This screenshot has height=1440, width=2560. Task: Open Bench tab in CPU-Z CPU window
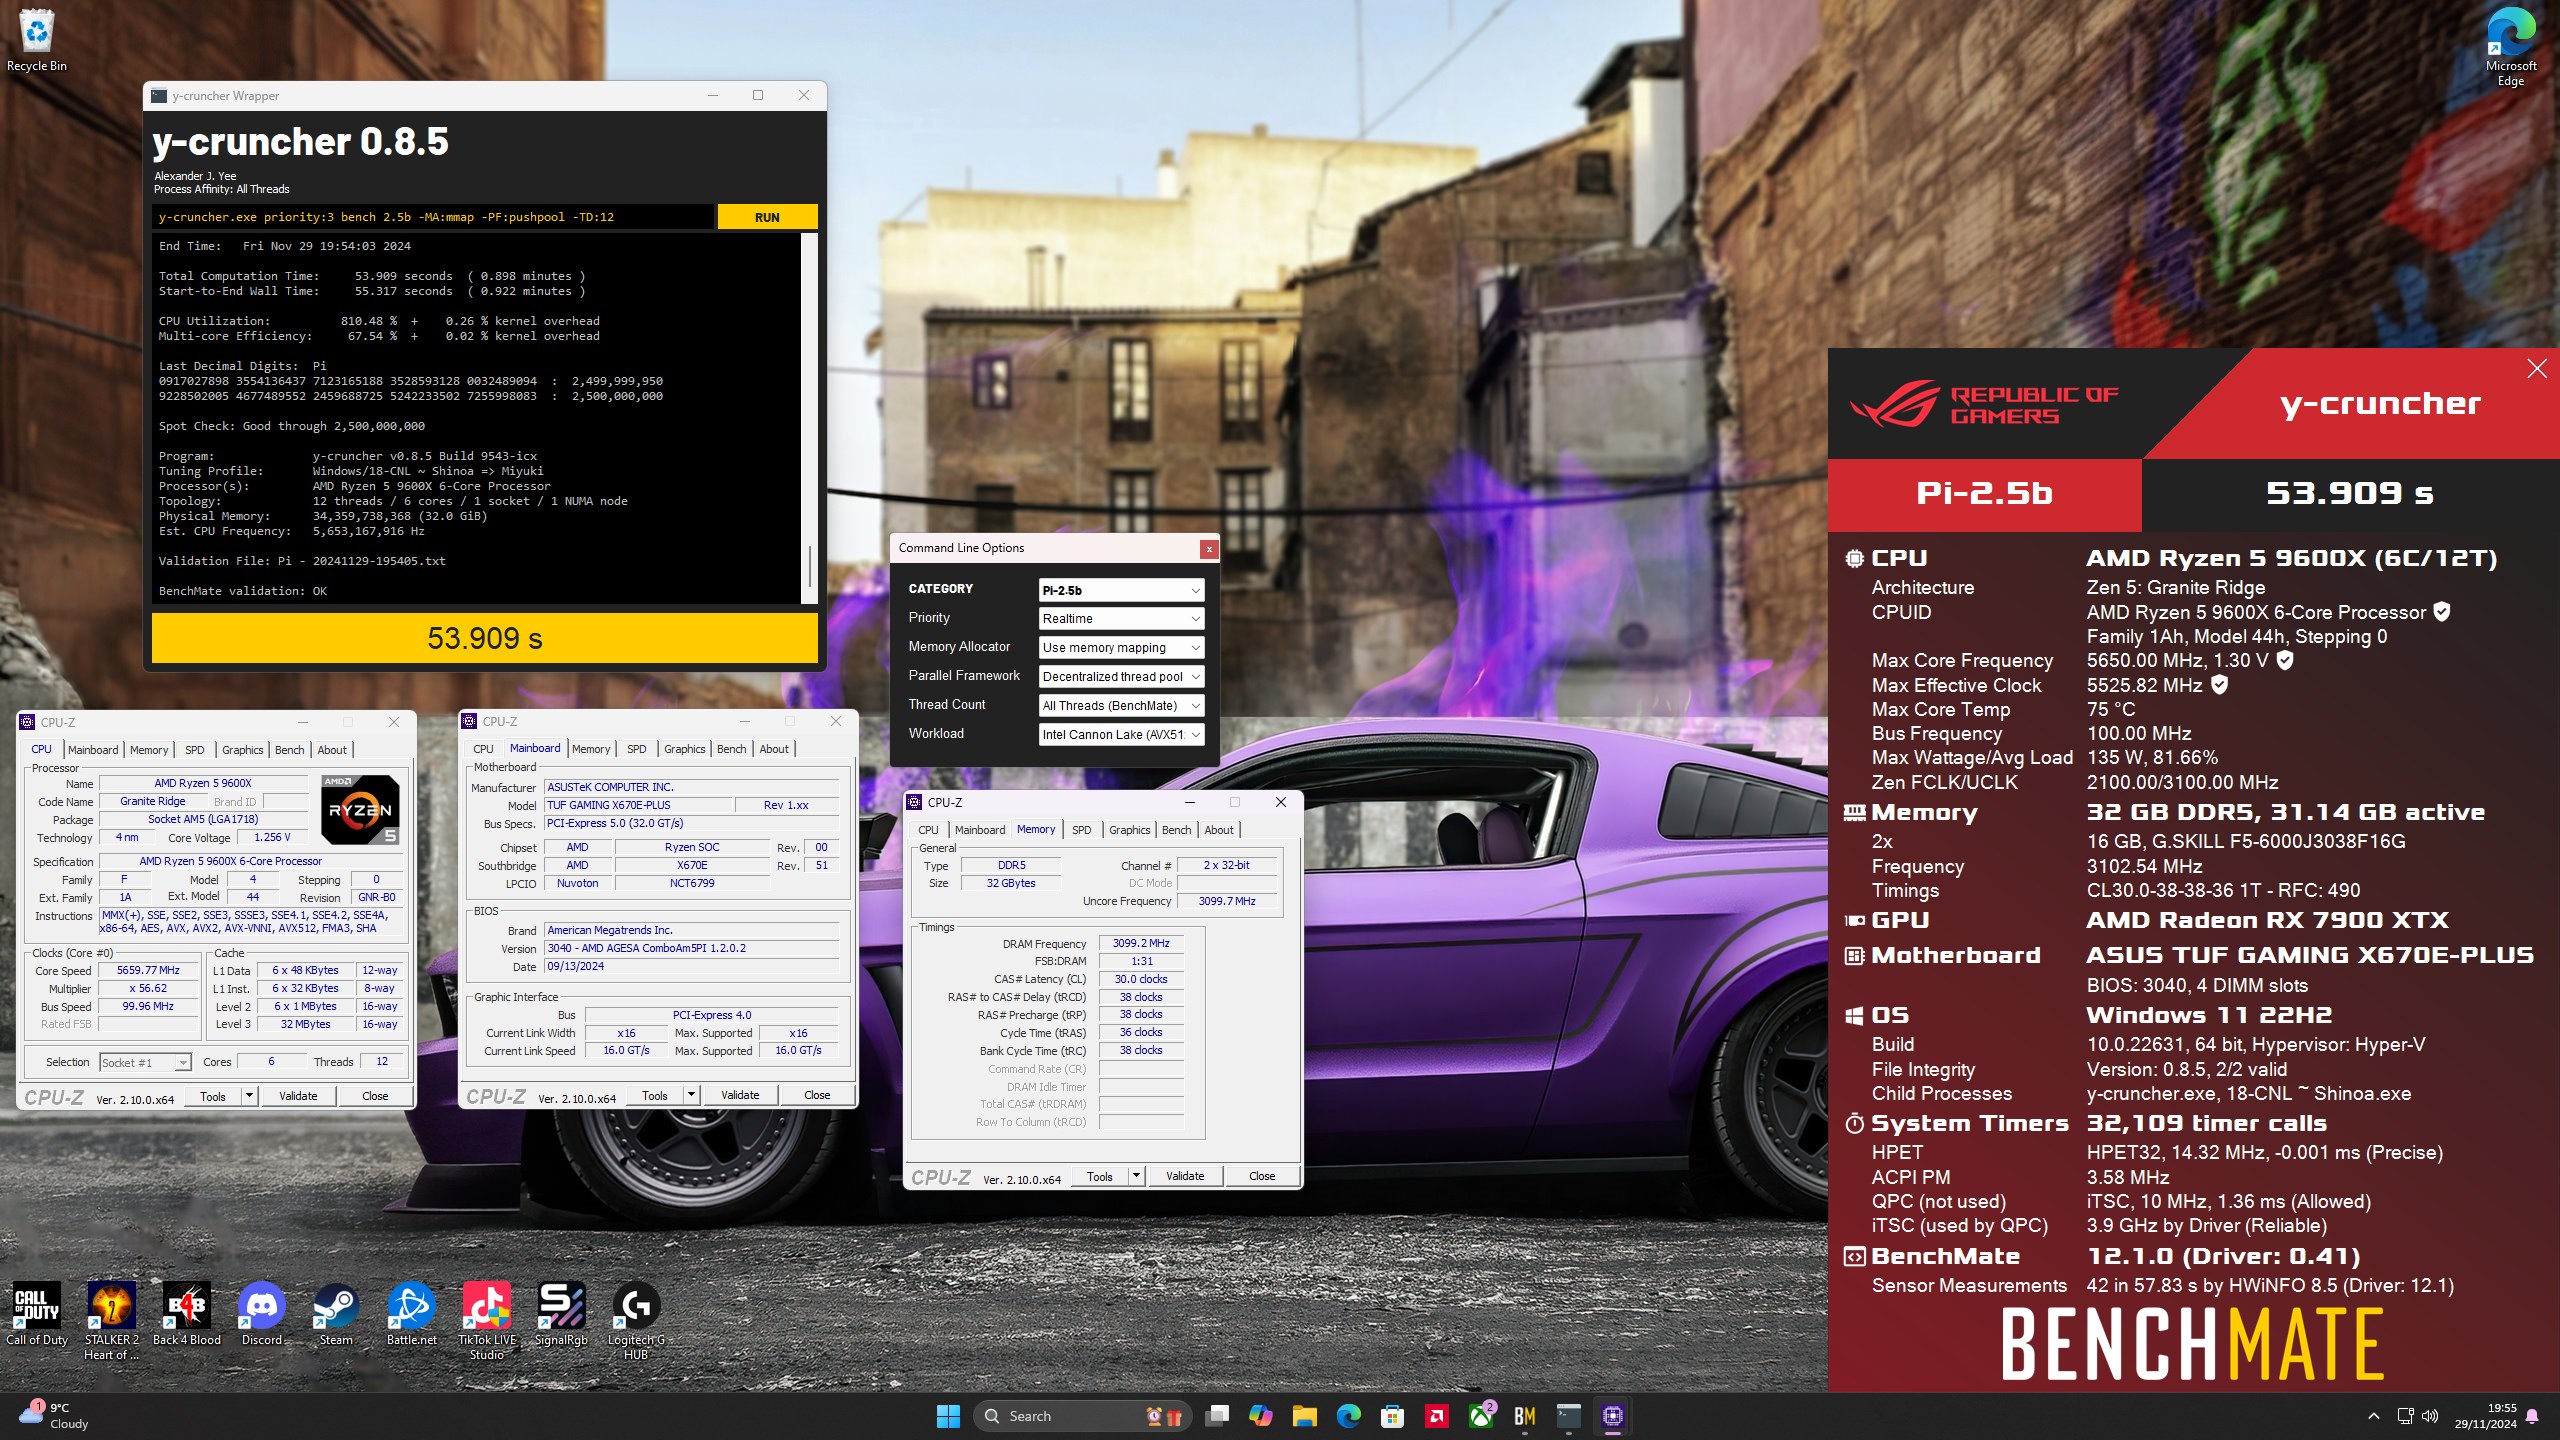pos(290,750)
